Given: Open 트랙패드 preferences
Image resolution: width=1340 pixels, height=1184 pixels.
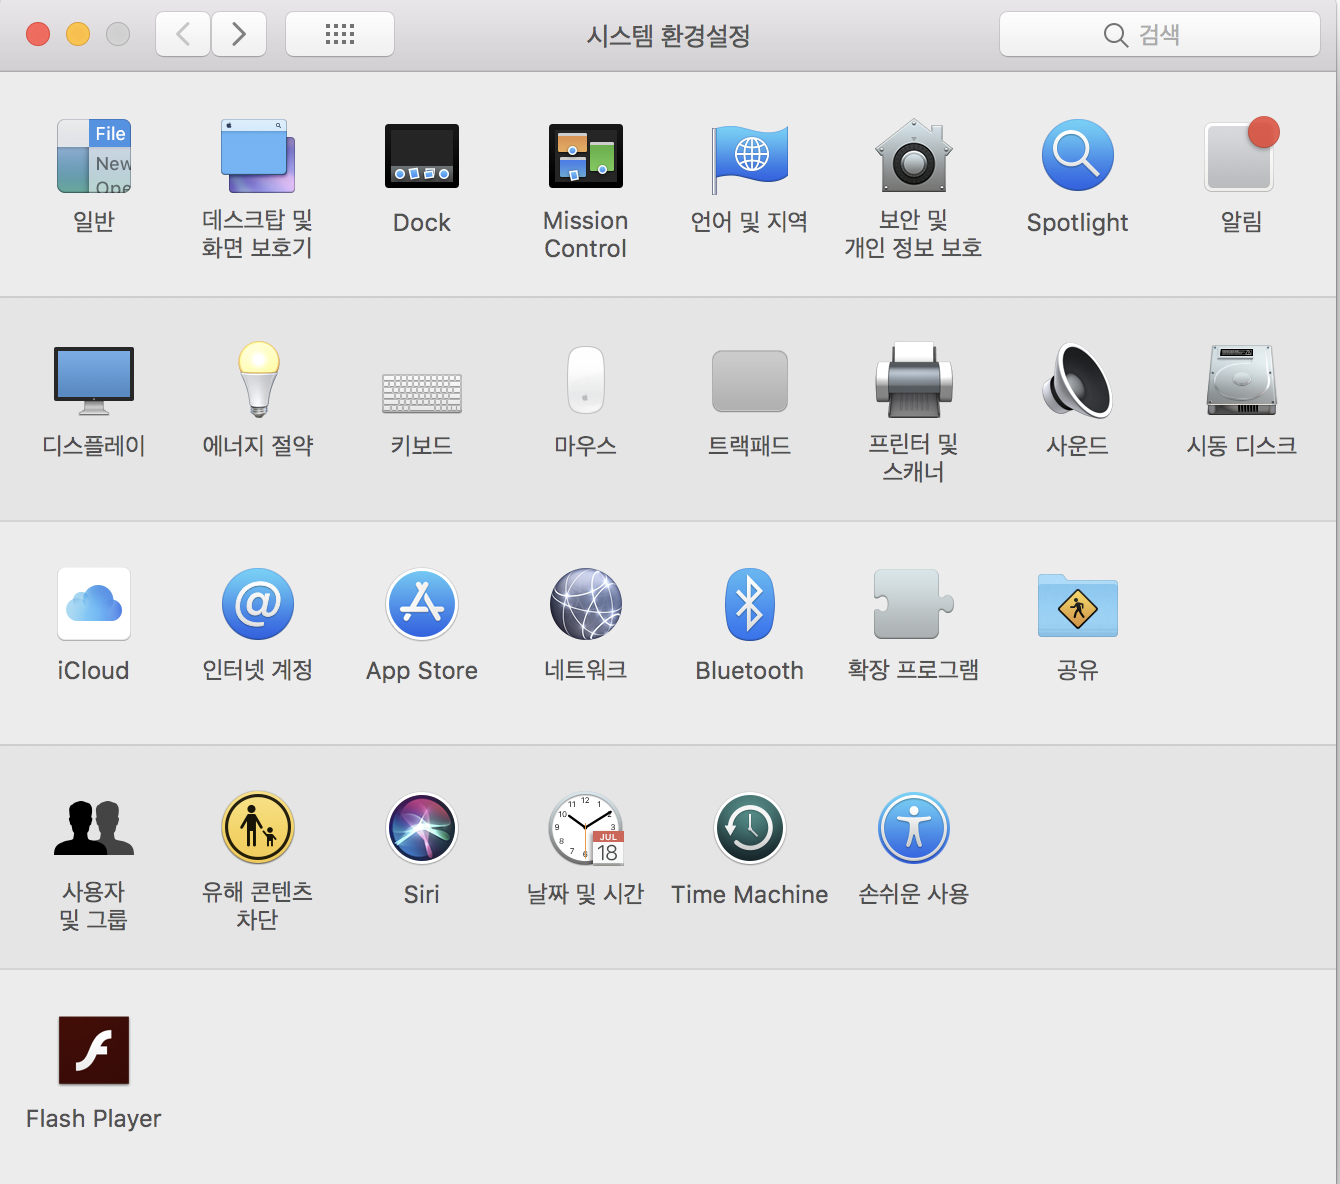Looking at the screenshot, I should [x=750, y=381].
